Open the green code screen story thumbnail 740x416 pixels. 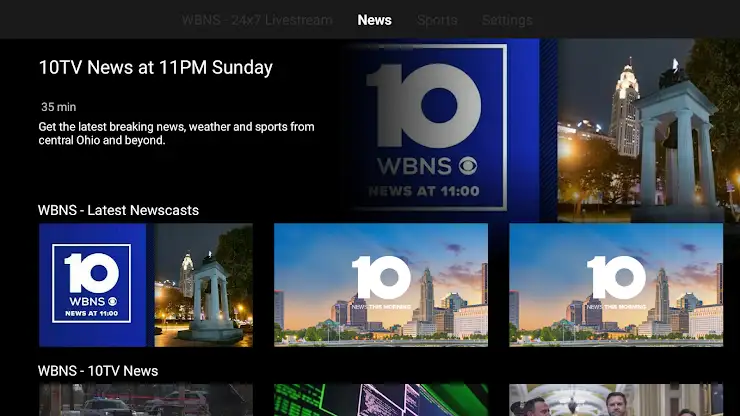point(381,400)
